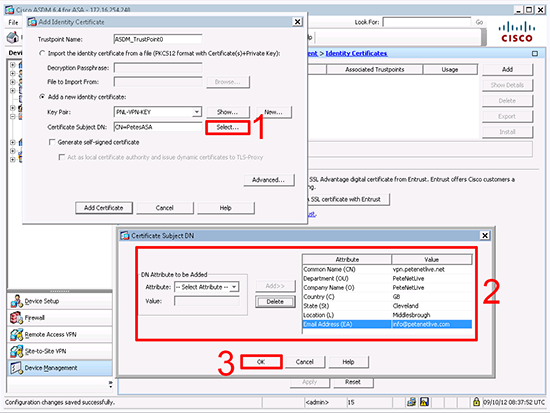The width and height of the screenshot is (550, 413).
Task: Click SSL certificate with Entrust button
Action: (348, 199)
